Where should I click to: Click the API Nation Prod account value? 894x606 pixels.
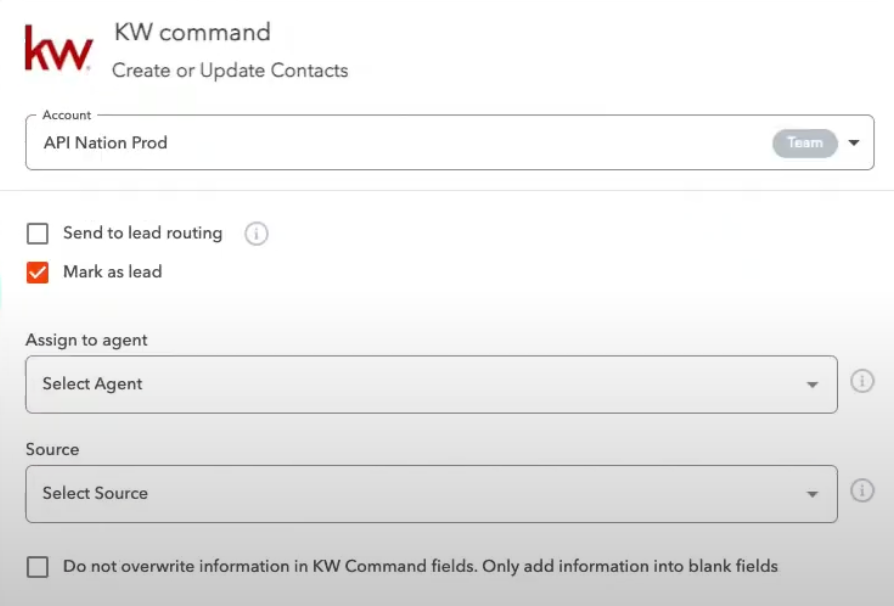[x=105, y=143]
